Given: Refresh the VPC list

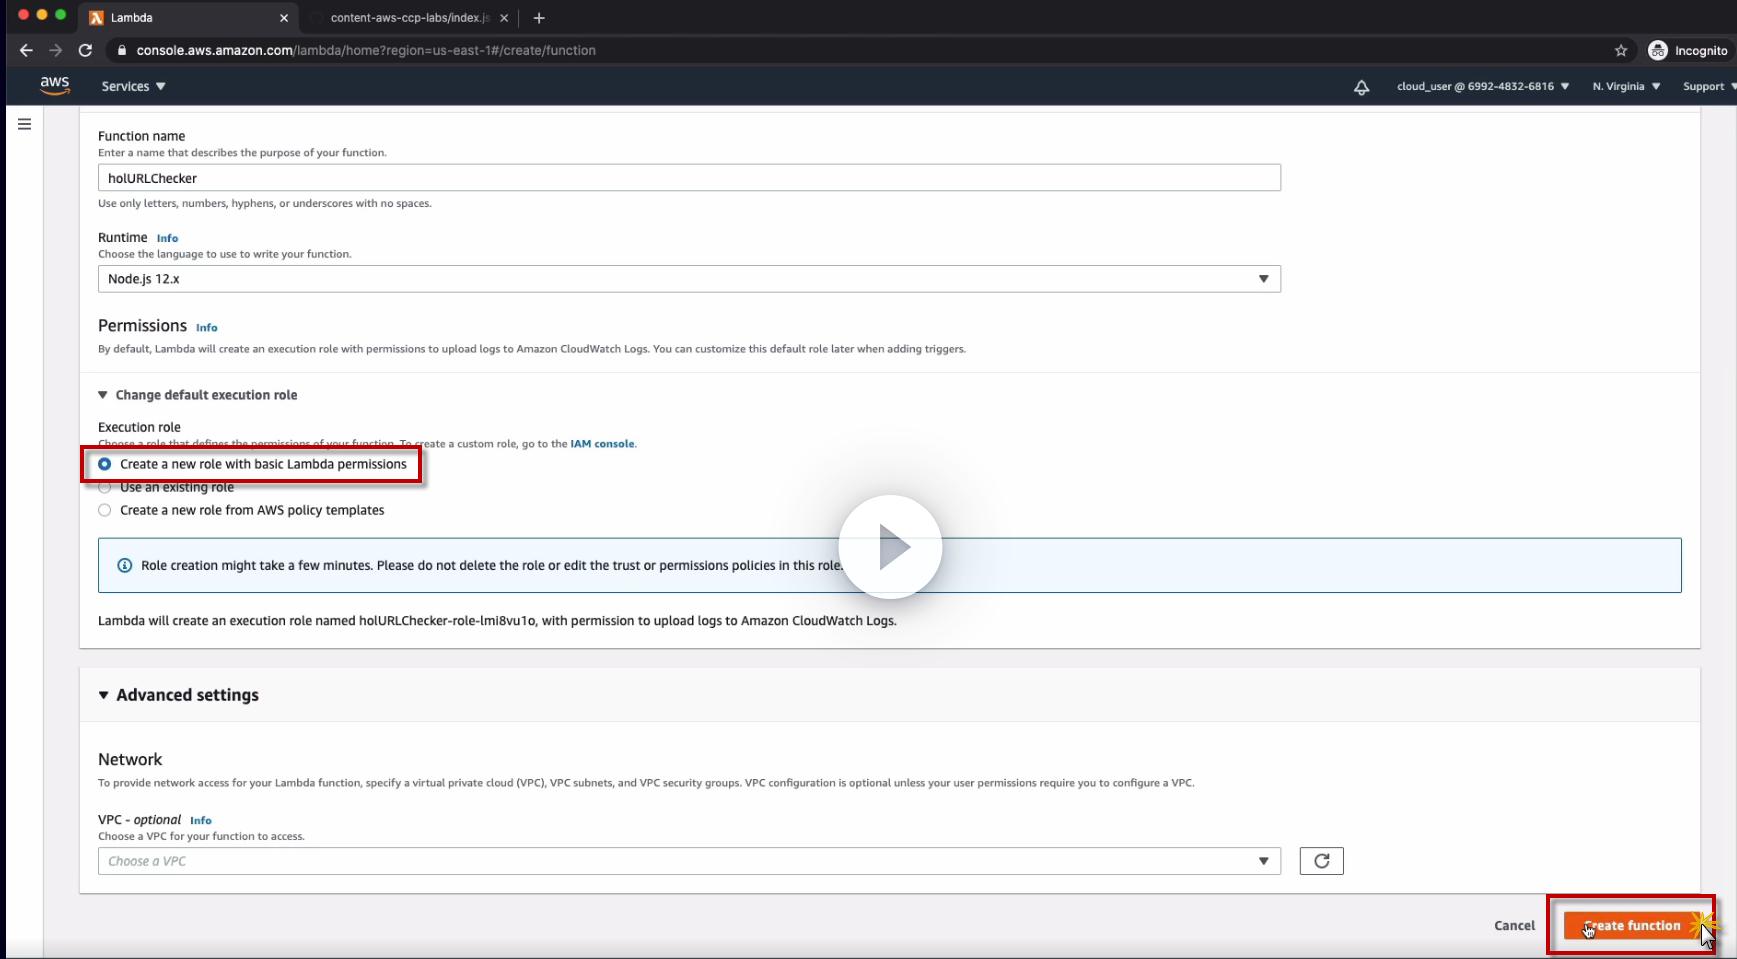Looking at the screenshot, I should point(1321,861).
